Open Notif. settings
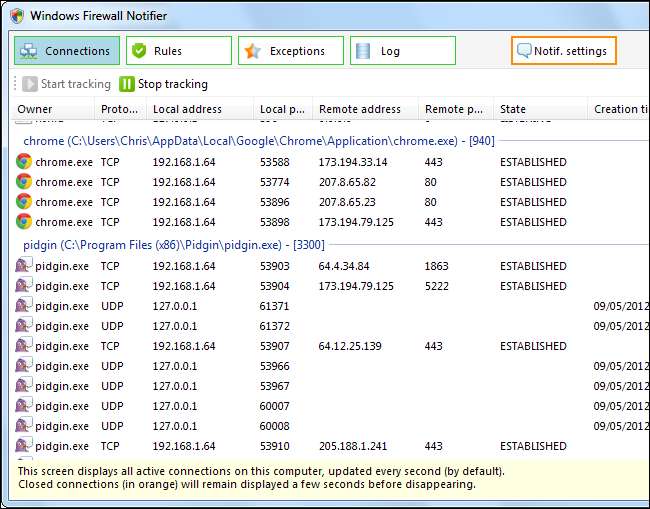The image size is (650, 509). [563, 51]
